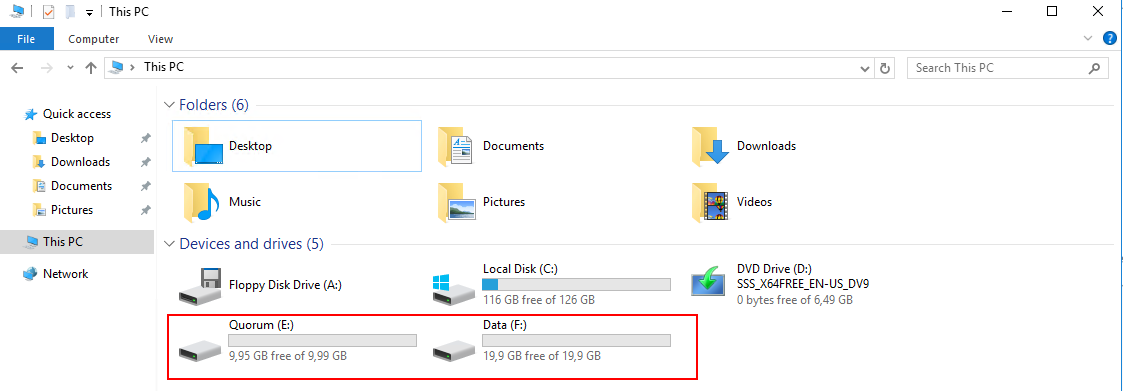Click Quorum (E:) capacity bar
The image size is (1123, 391).
pos(322,340)
